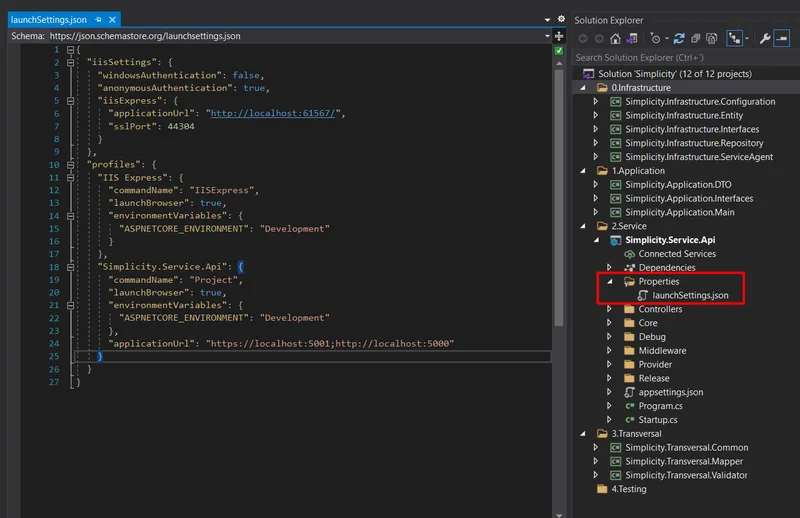Expand the Core folder arrow
The height and width of the screenshot is (518, 800).
pos(609,323)
